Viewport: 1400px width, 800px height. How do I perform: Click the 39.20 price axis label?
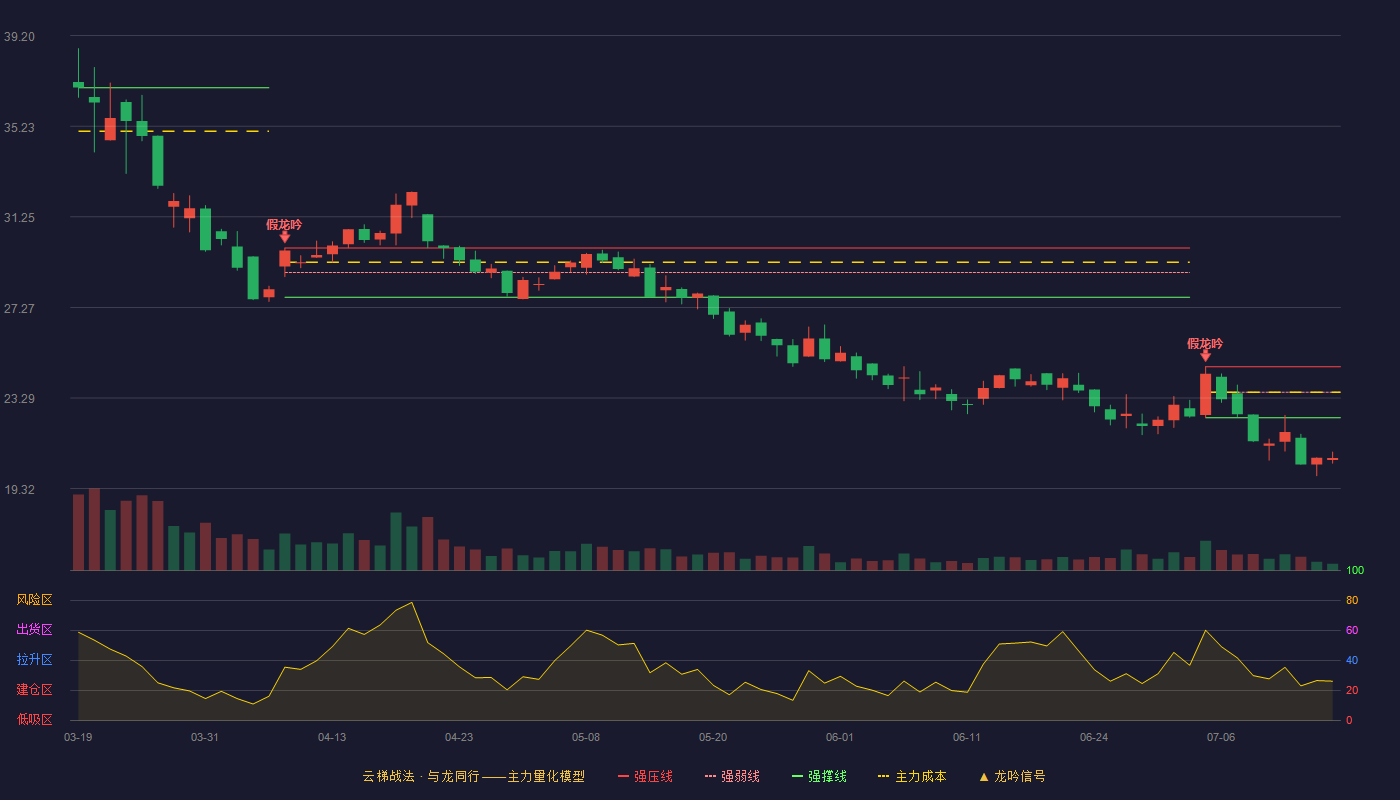point(19,37)
